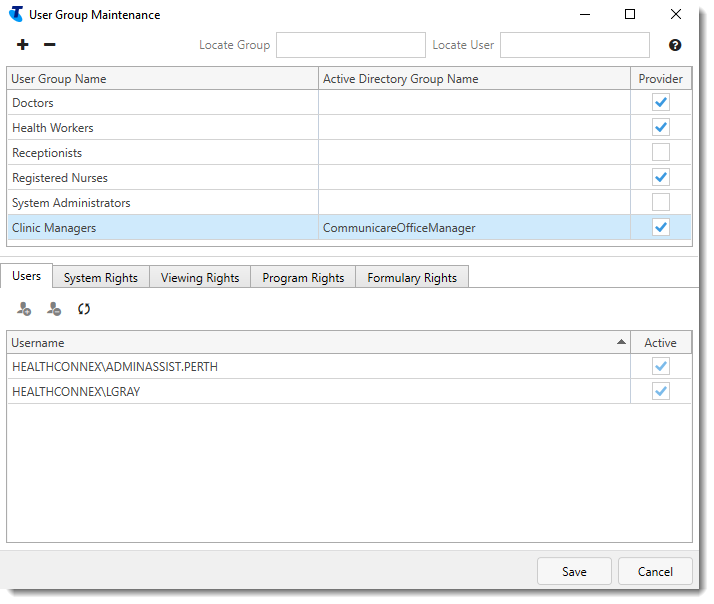Toggle Active checkbox for ADMINASSIST.PERTH
This screenshot has height=604, width=714.
tap(661, 366)
